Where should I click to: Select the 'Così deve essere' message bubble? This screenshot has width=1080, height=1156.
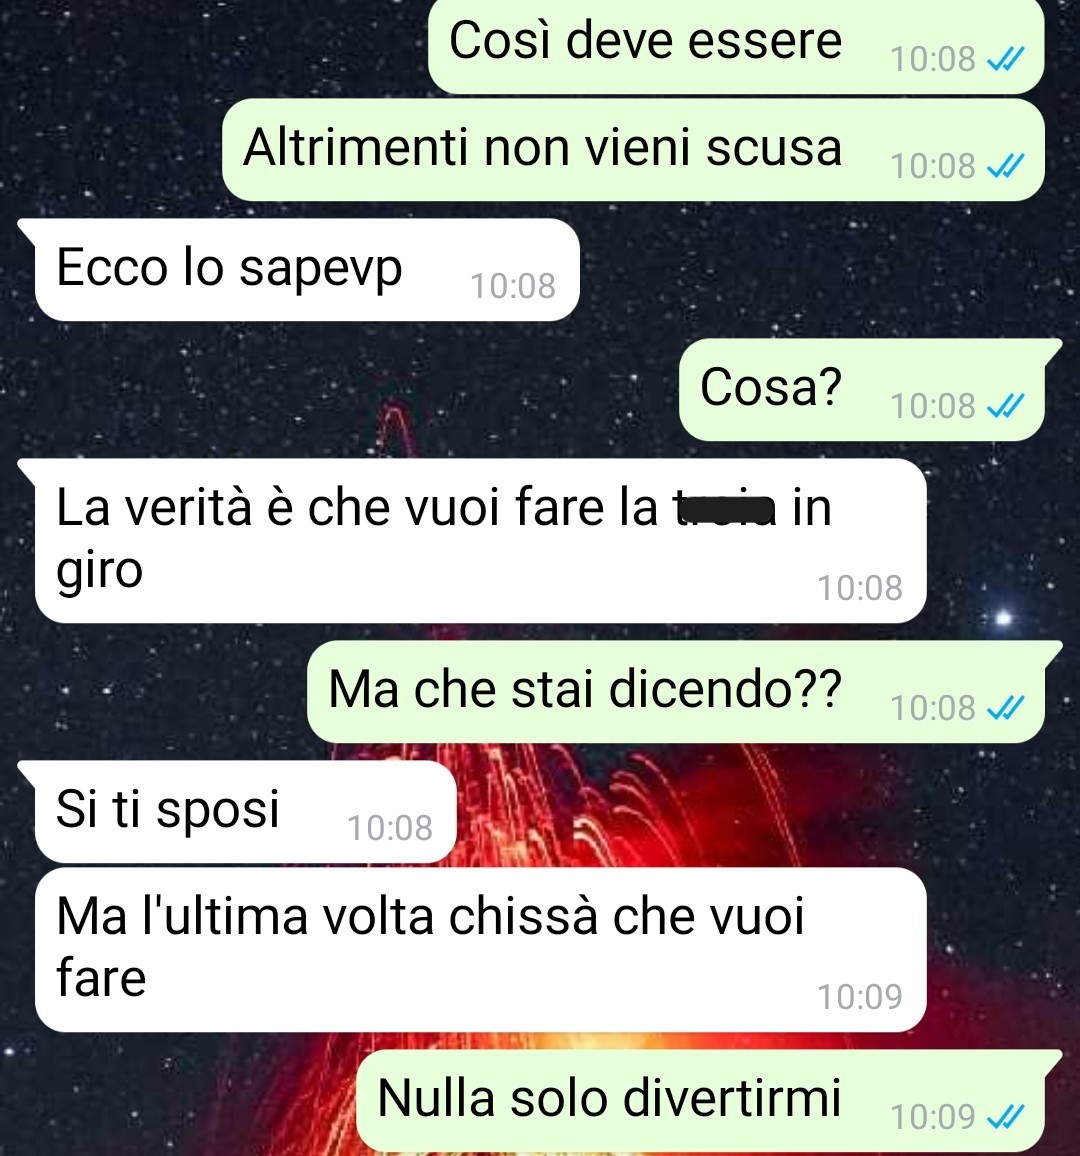736,46
